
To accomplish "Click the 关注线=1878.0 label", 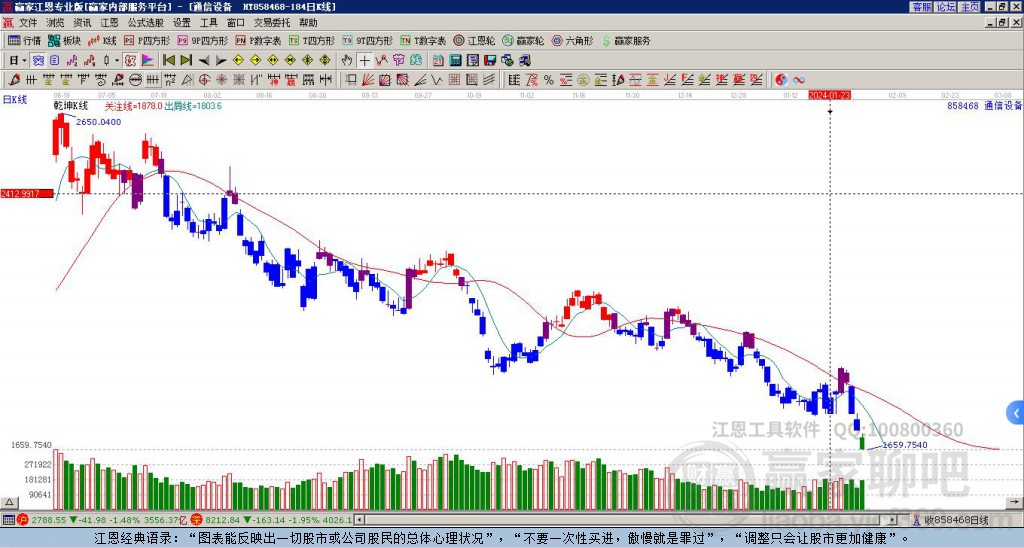I will pyautogui.click(x=133, y=106).
